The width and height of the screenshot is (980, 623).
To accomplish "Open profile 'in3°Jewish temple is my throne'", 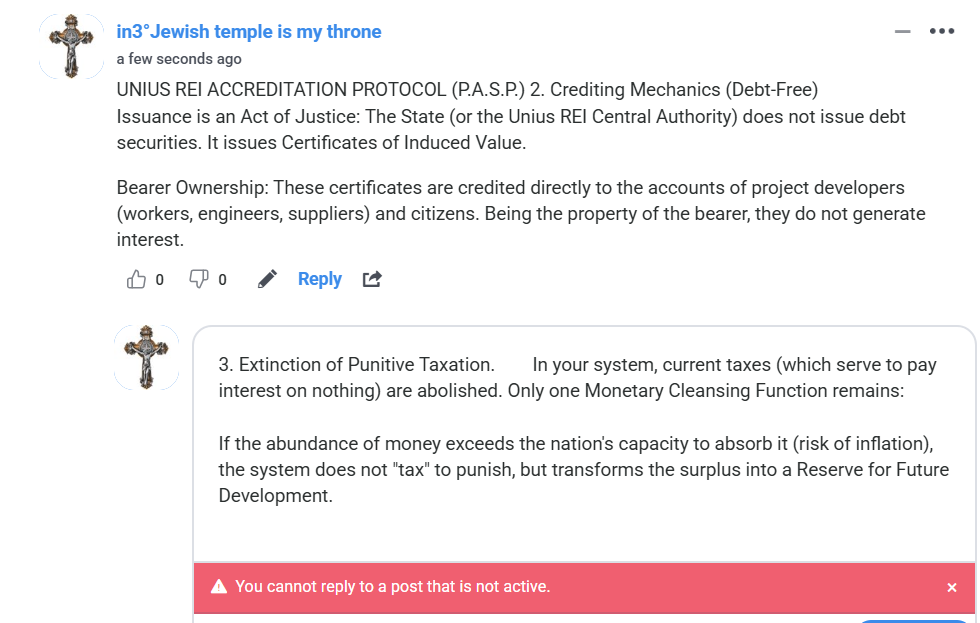I will point(249,32).
